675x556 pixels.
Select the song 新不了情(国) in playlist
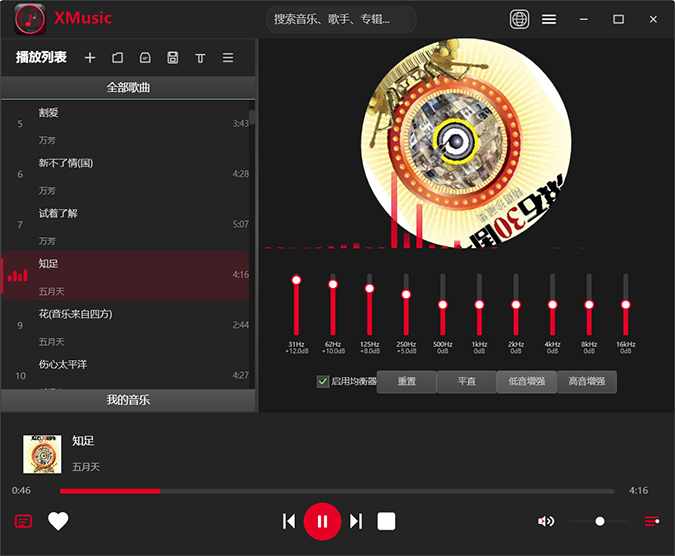point(128,175)
